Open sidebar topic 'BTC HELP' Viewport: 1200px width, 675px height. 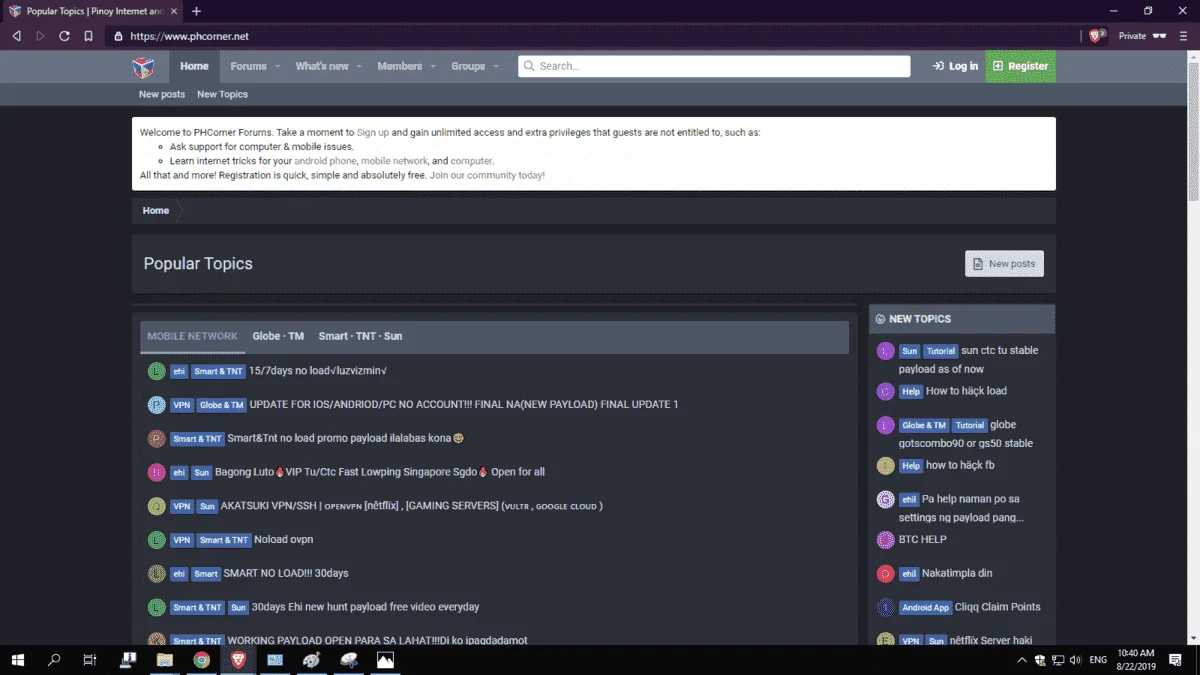coord(922,539)
